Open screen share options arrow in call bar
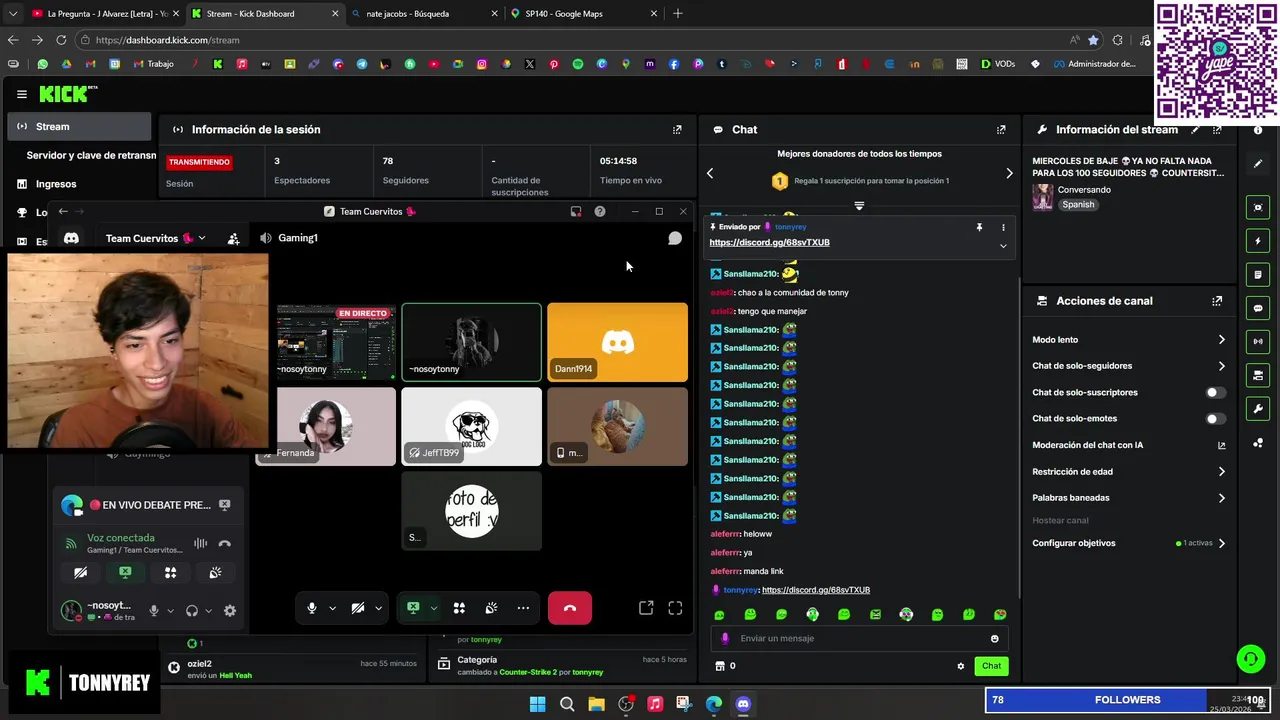The width and height of the screenshot is (1280, 720). [x=434, y=608]
